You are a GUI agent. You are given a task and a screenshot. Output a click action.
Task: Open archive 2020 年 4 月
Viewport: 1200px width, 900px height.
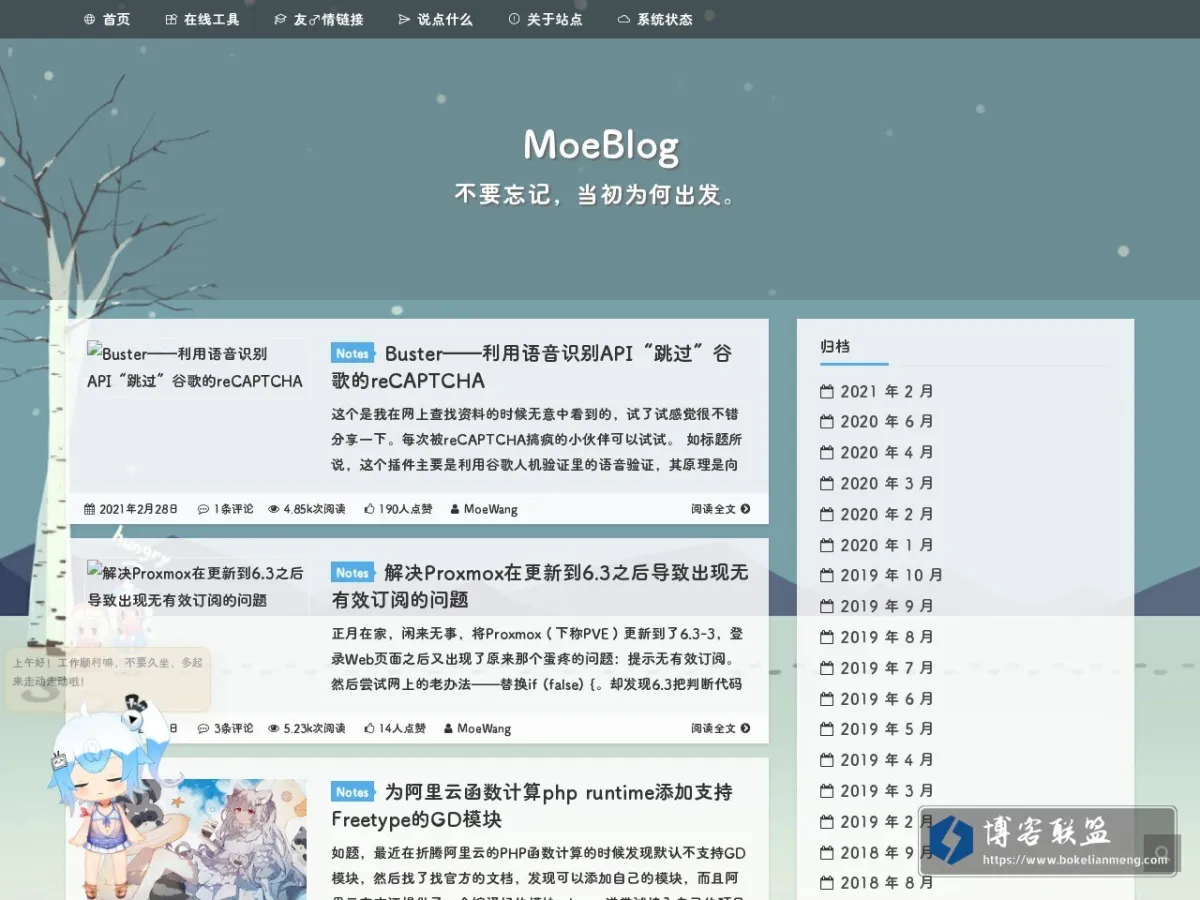click(x=877, y=453)
